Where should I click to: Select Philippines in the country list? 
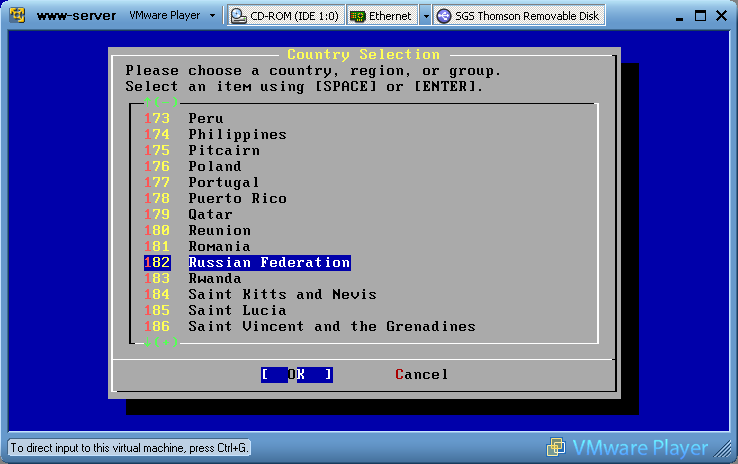(x=237, y=134)
